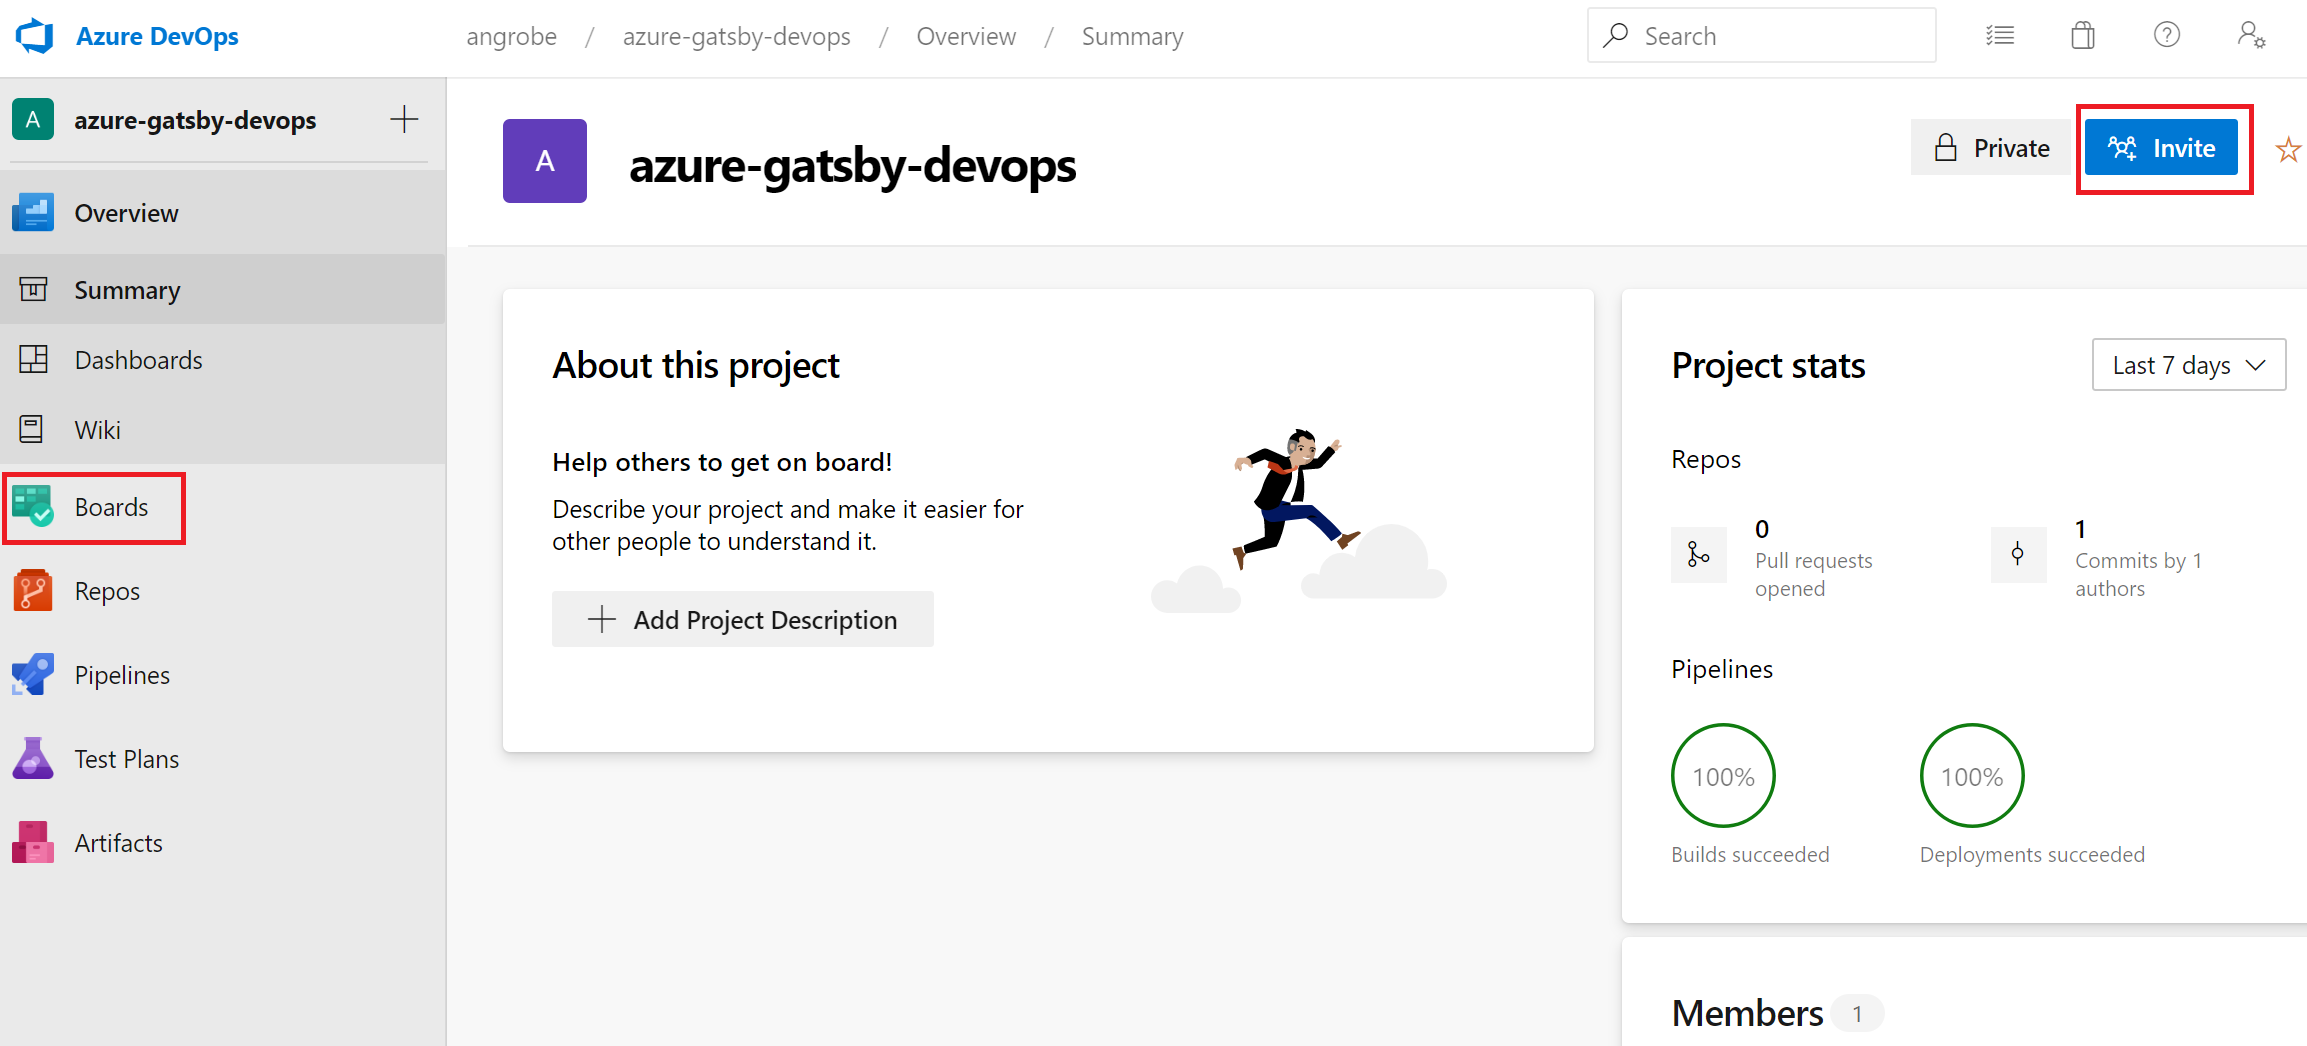Open the Artifacts section

tap(117, 842)
